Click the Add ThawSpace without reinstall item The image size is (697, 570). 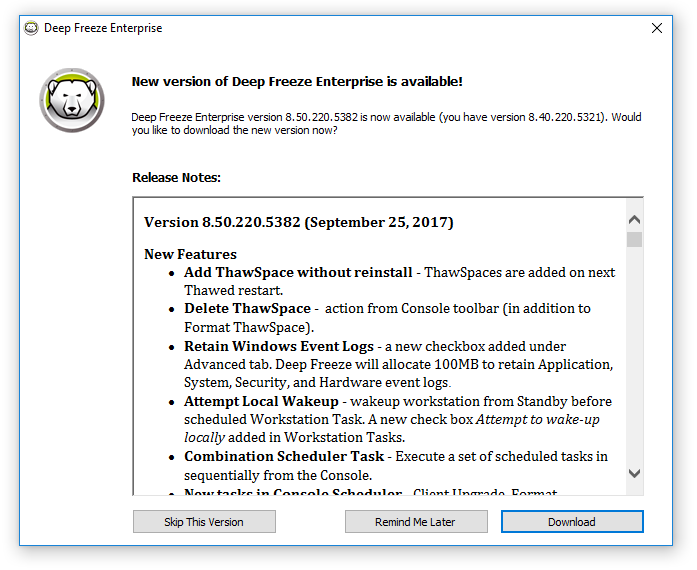pyautogui.click(x=297, y=272)
